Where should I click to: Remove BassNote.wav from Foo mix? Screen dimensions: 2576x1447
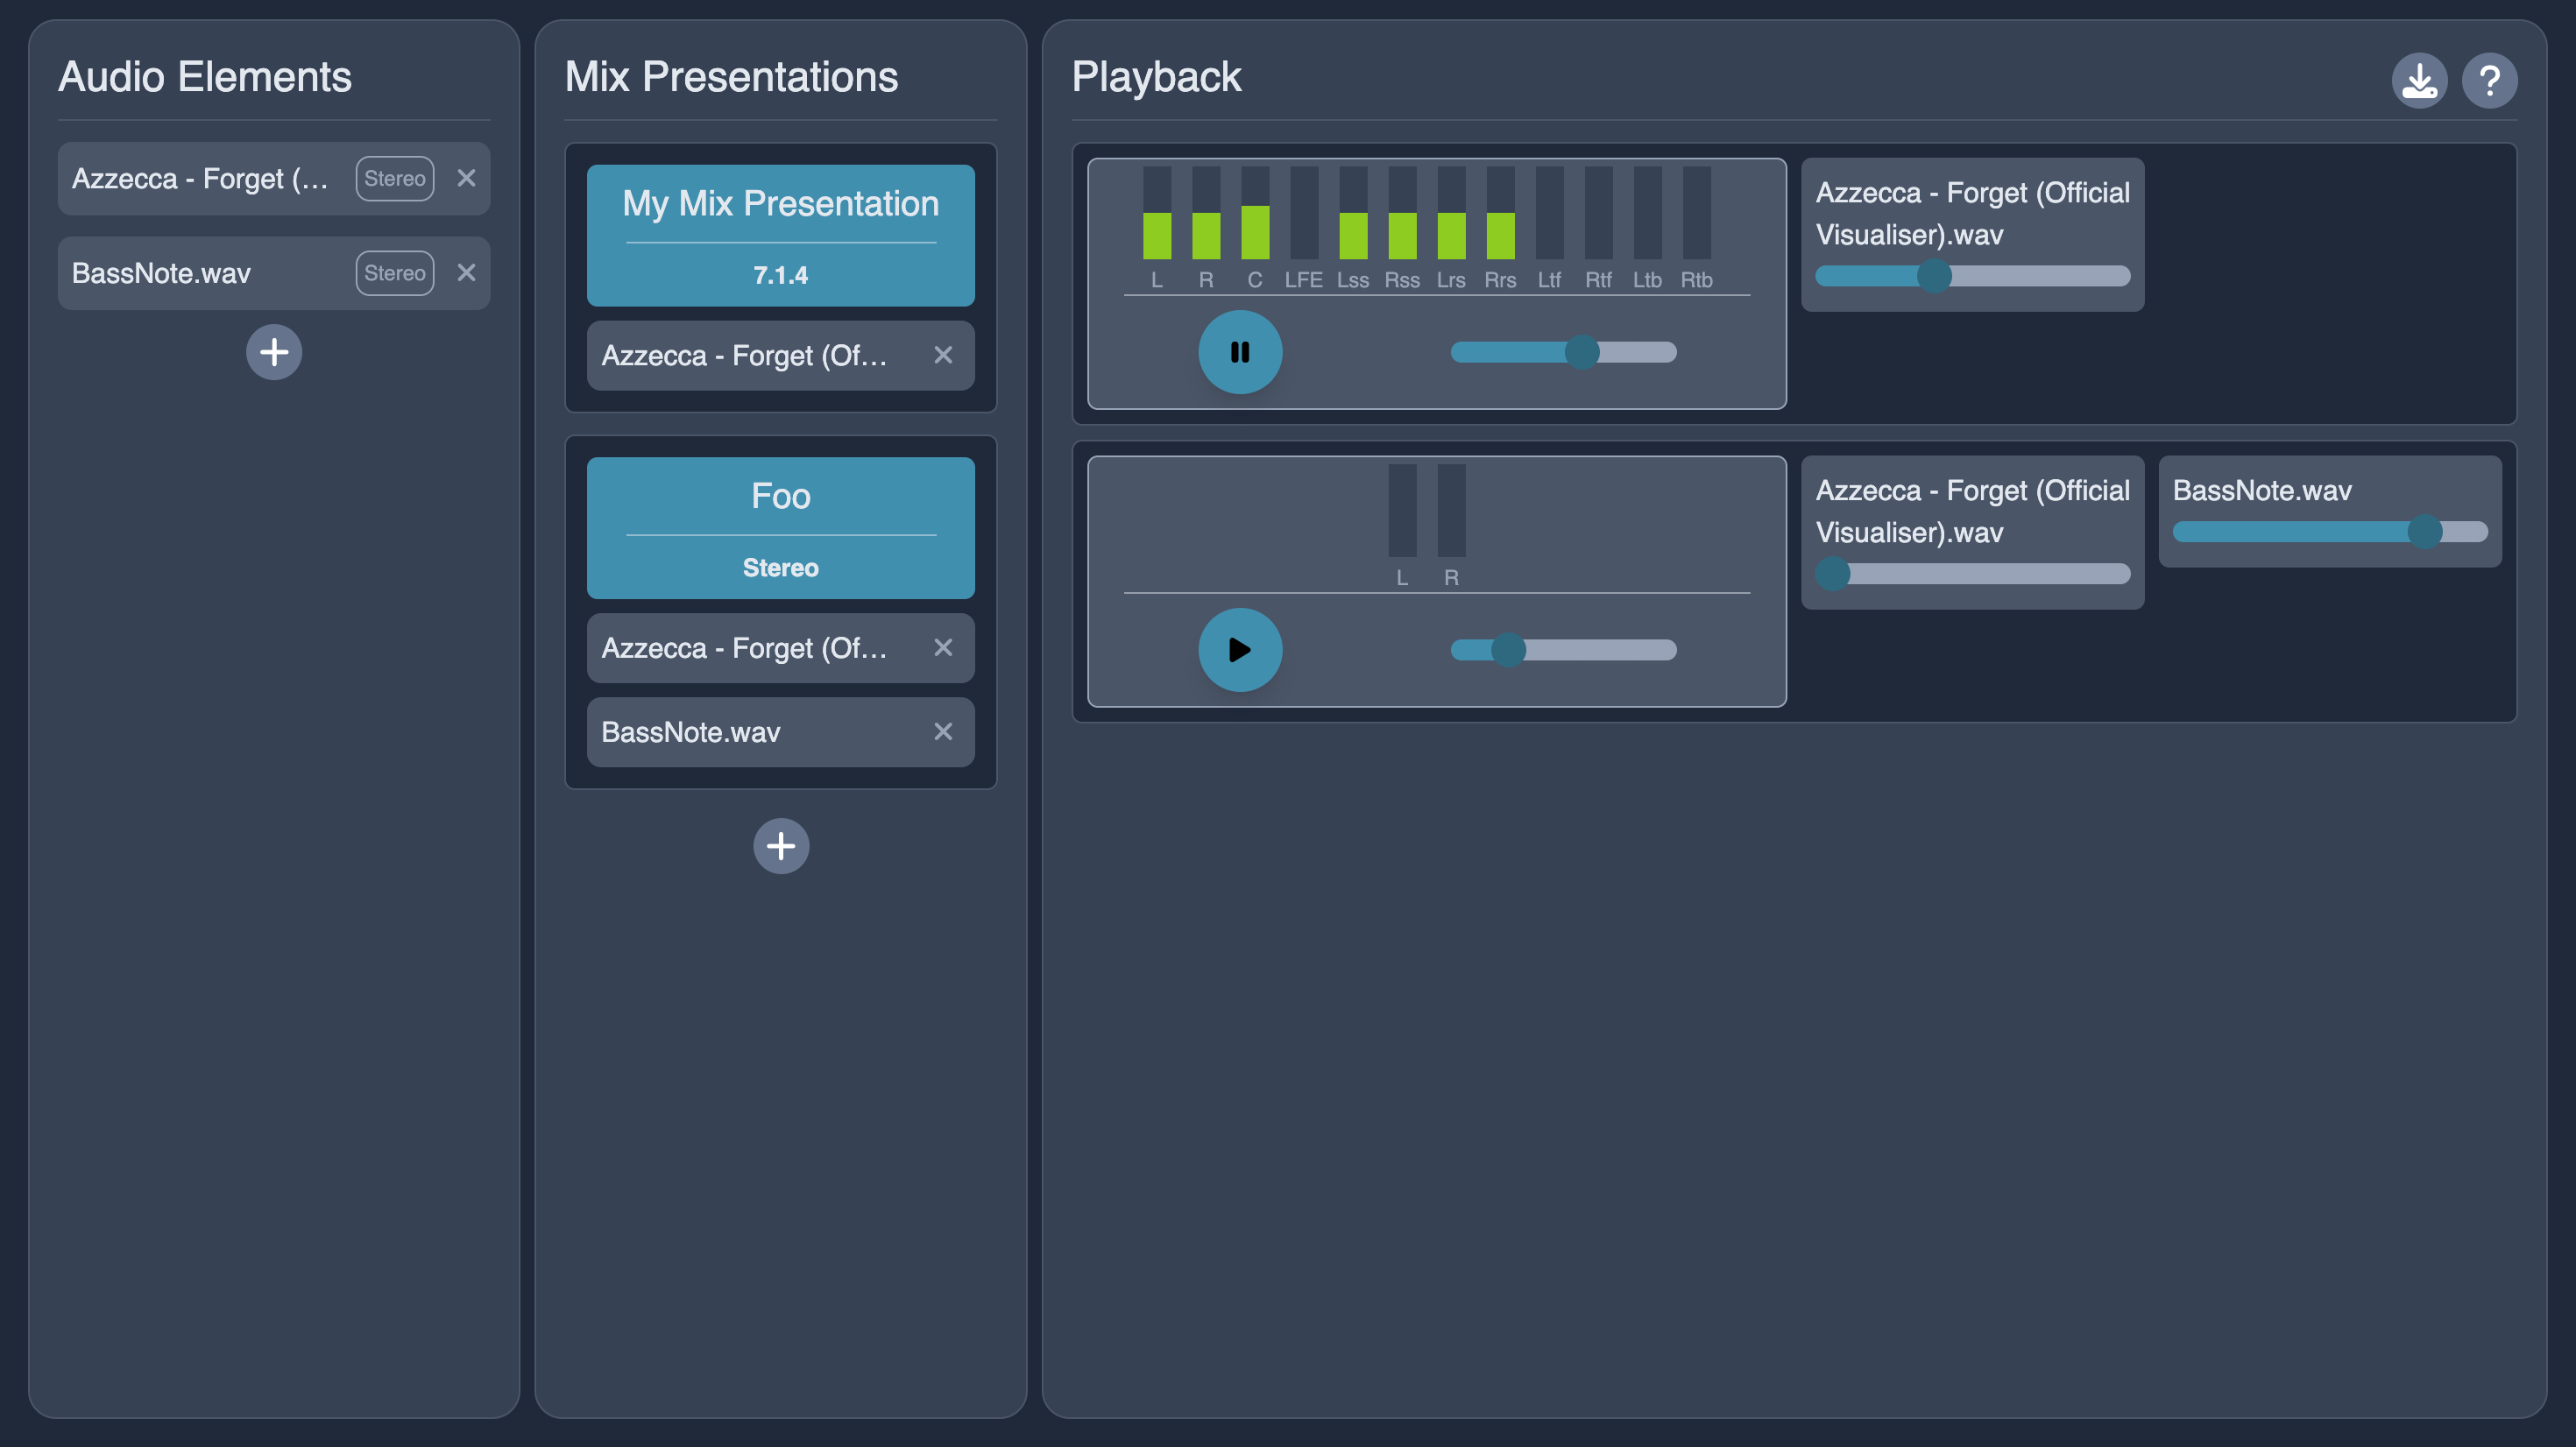point(942,732)
